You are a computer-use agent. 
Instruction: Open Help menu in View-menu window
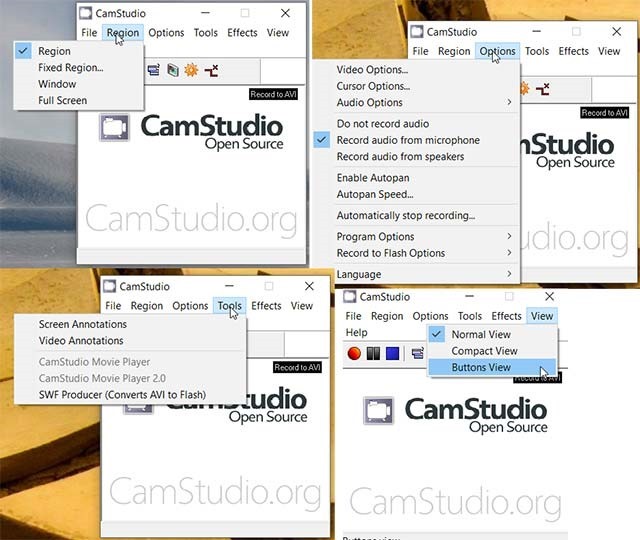356,332
